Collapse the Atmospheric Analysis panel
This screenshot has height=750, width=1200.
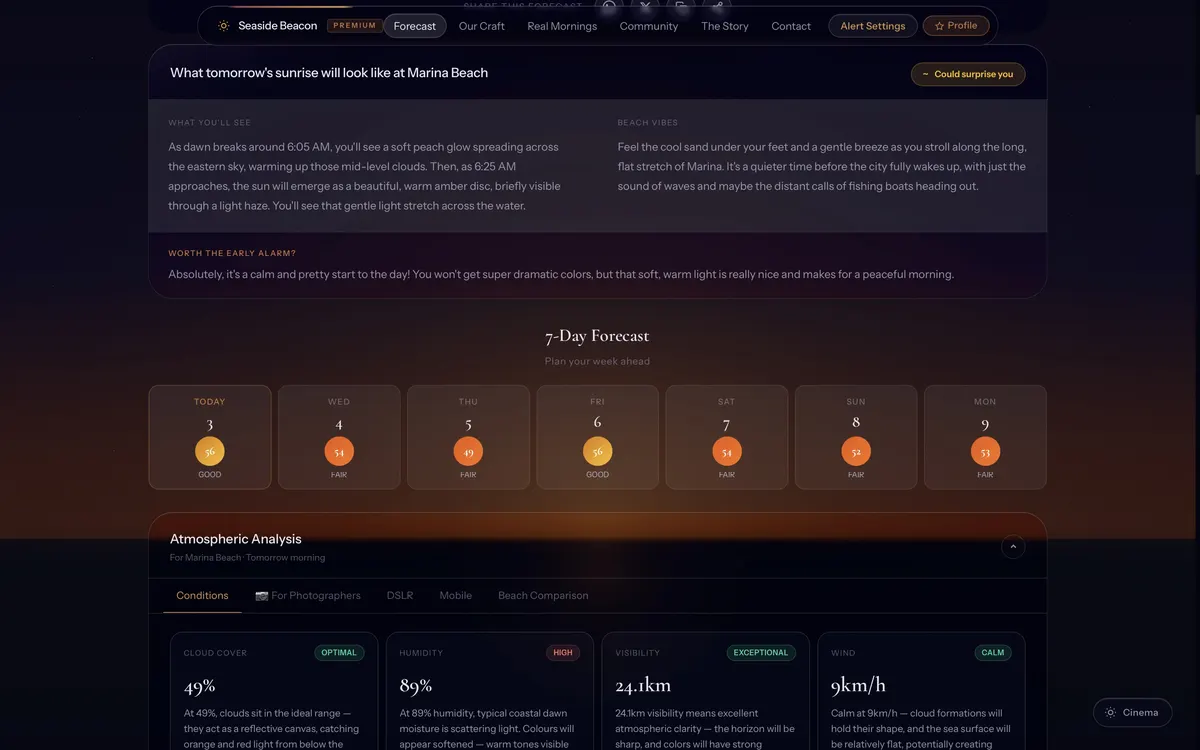pos(1013,546)
